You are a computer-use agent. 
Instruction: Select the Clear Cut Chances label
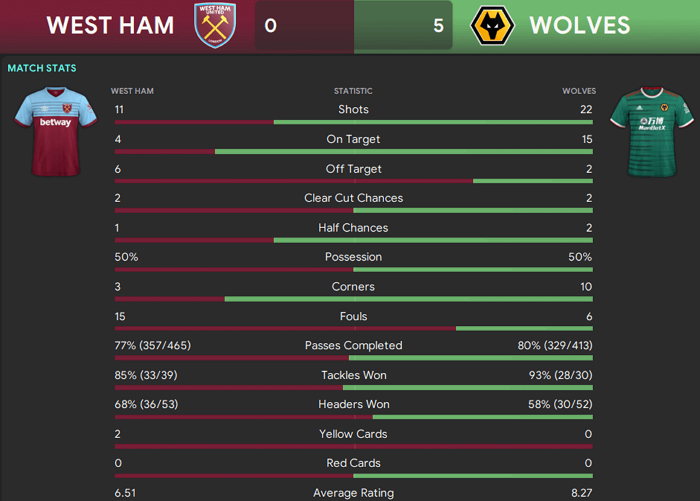[354, 198]
